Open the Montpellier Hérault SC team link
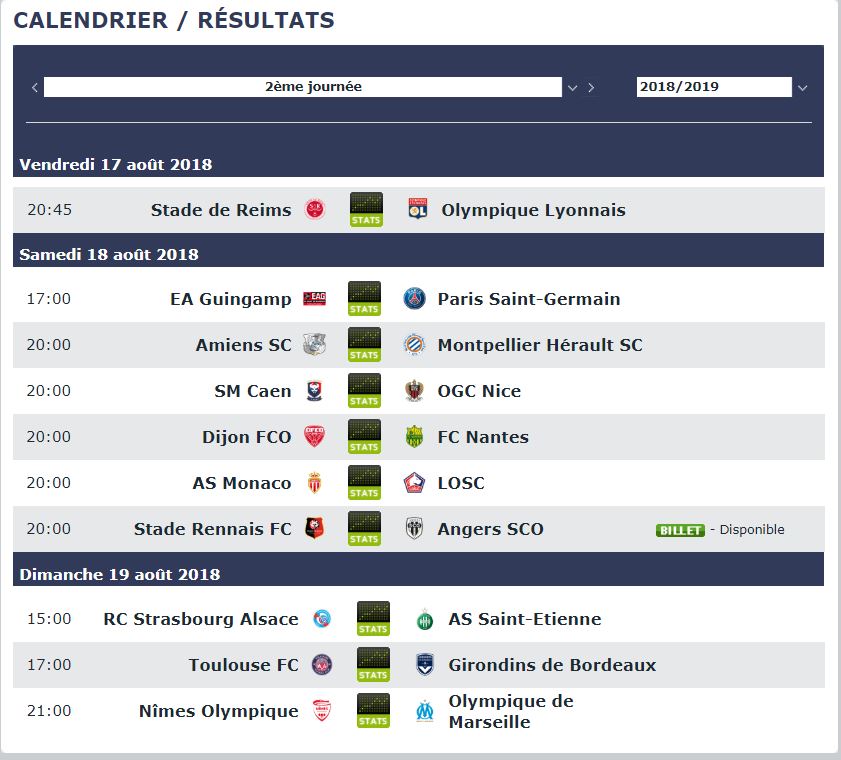This screenshot has width=841, height=760. (x=540, y=345)
